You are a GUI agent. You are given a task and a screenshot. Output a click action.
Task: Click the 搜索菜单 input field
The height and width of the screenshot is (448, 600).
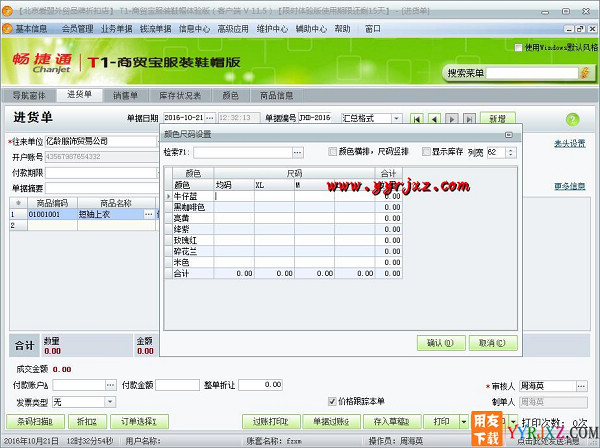click(532, 73)
